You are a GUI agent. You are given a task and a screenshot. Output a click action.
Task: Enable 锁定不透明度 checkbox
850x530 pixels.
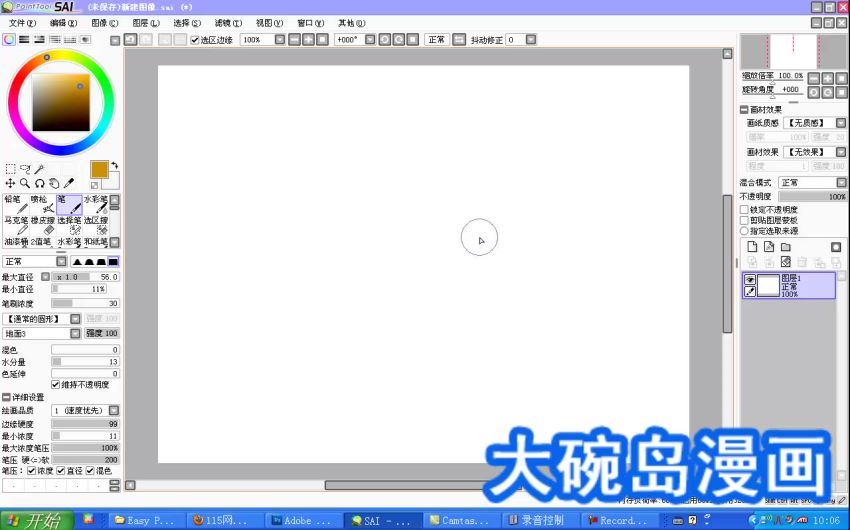744,209
